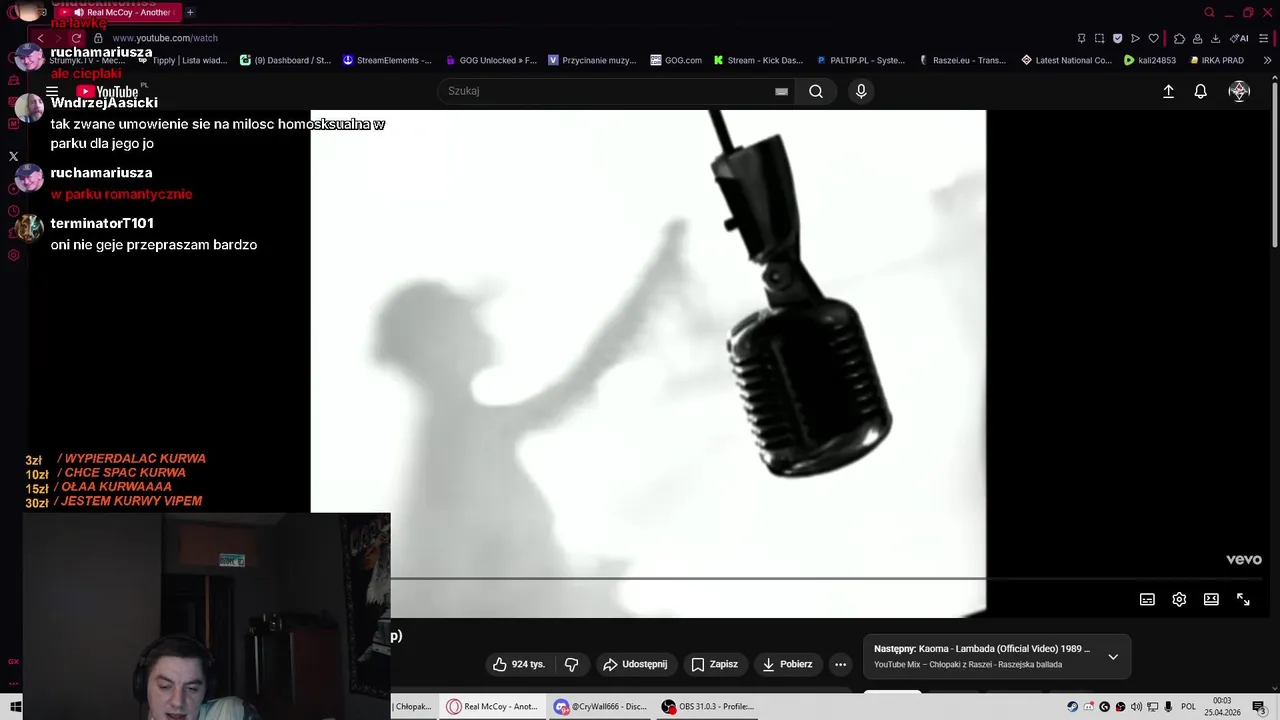Viewport: 1280px width, 720px height.
Task: Open YouTube notifications bell
Action: (1201, 91)
